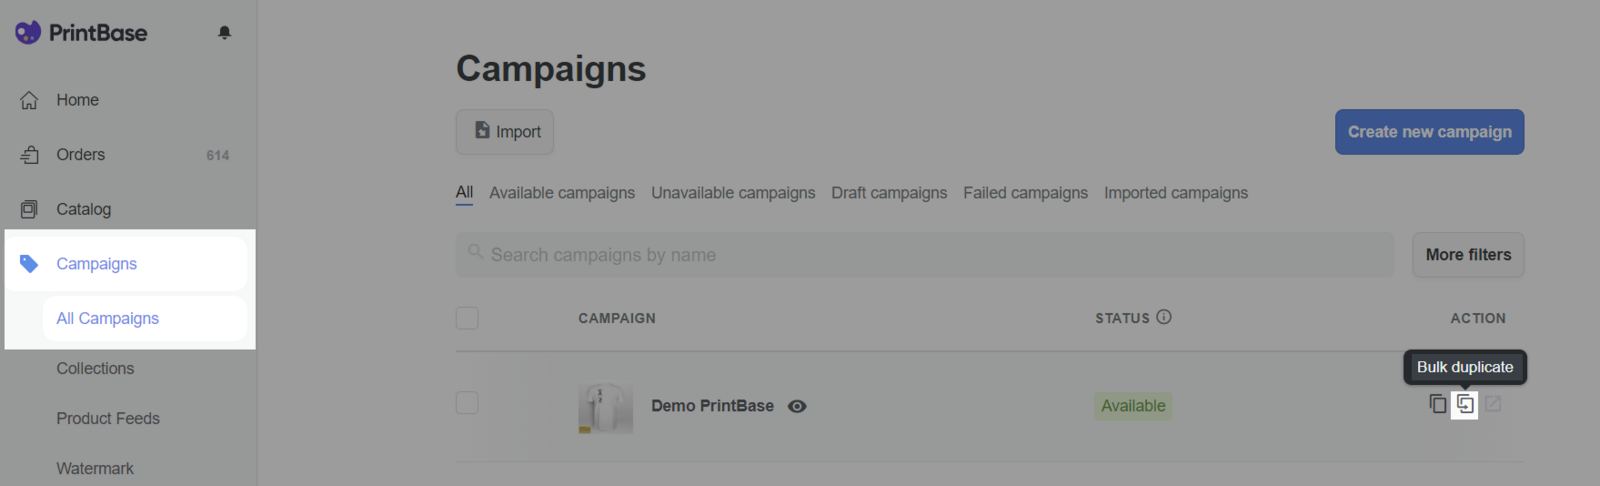This screenshot has height=486, width=1600.
Task: Open Home from the sidebar
Action: pyautogui.click(x=77, y=100)
